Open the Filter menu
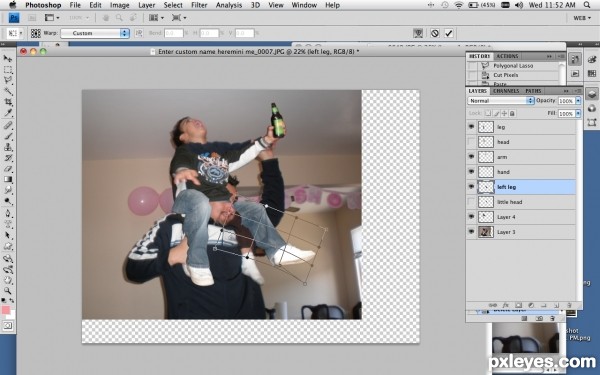The width and height of the screenshot is (600, 375). point(199,5)
